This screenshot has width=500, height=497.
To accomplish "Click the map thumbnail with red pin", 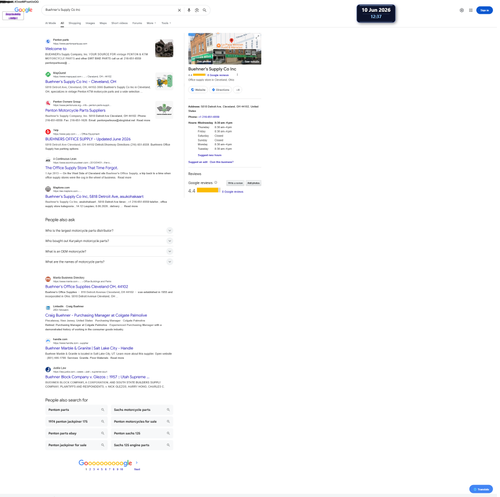I will [237, 41].
